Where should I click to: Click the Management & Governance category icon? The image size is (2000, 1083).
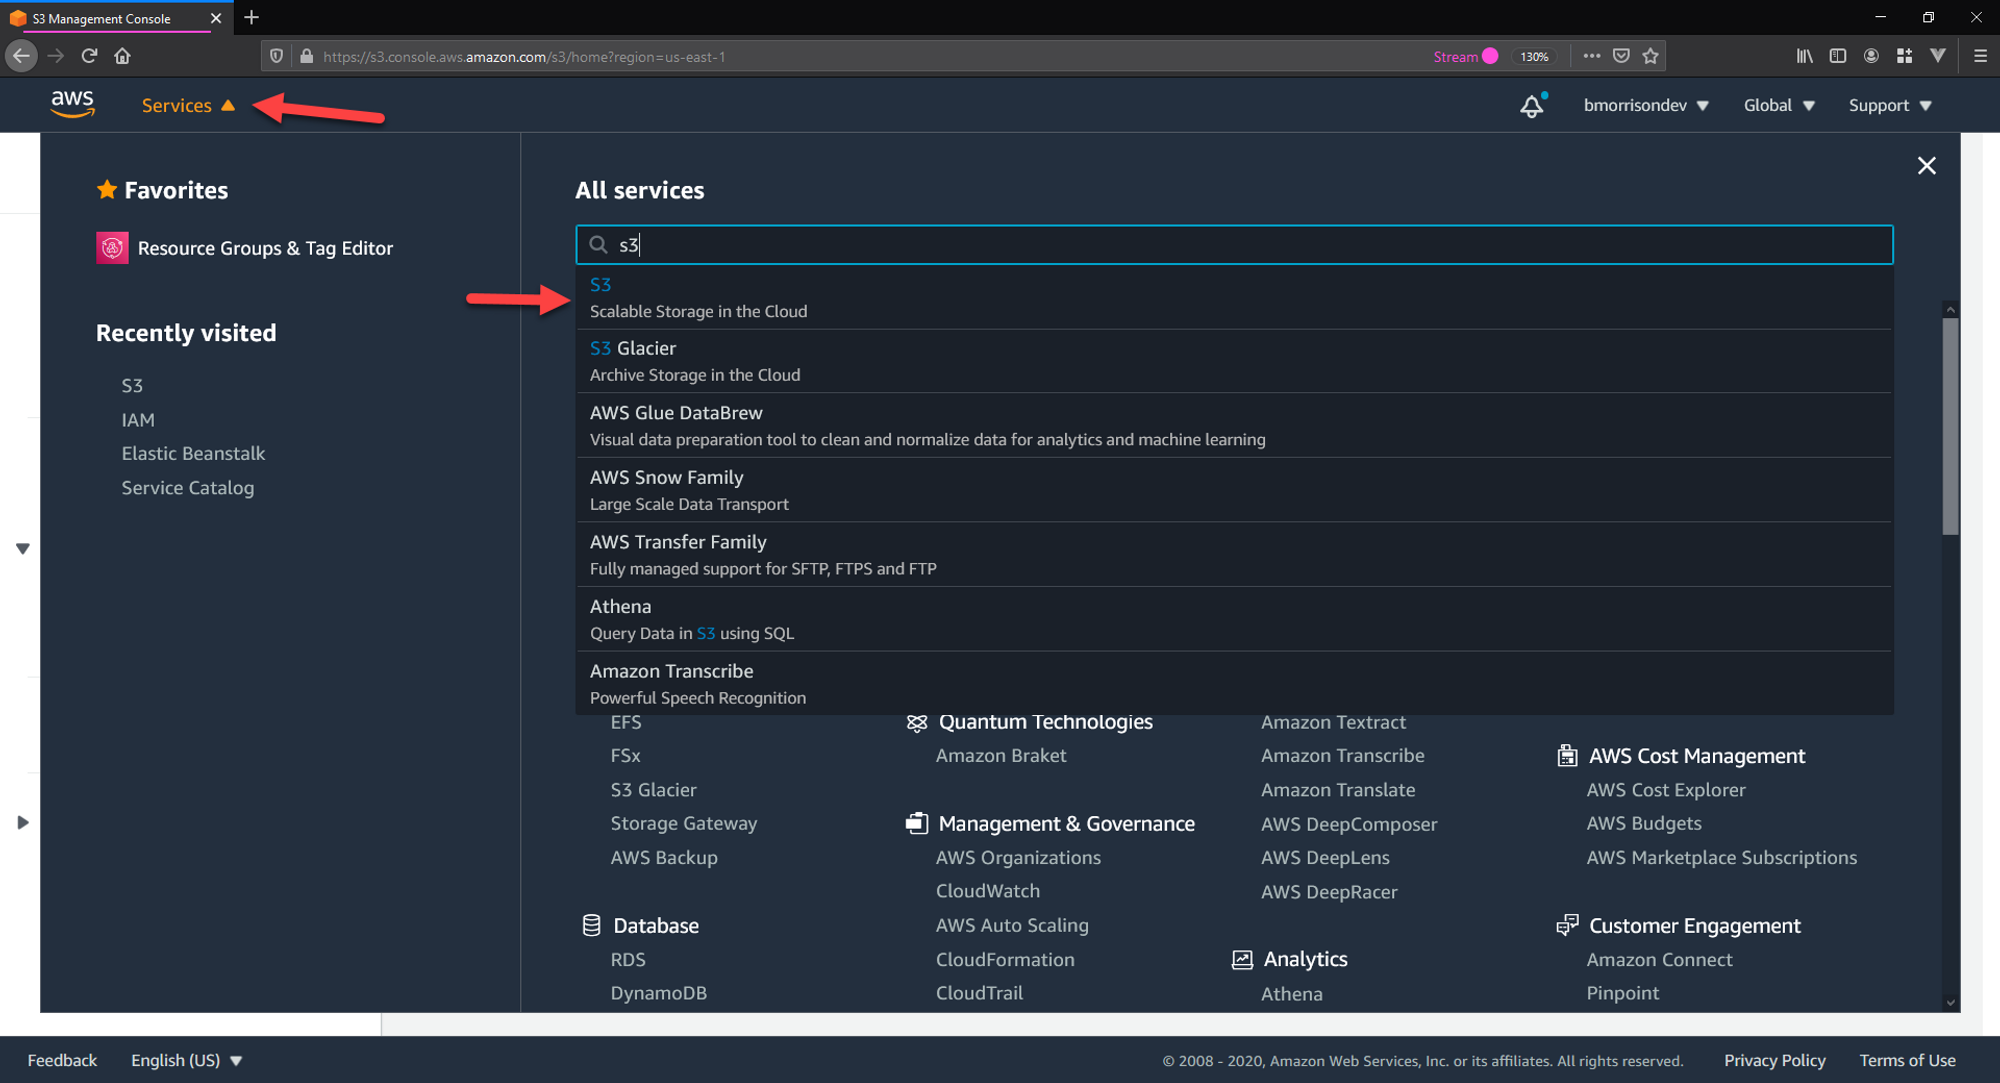click(x=916, y=823)
